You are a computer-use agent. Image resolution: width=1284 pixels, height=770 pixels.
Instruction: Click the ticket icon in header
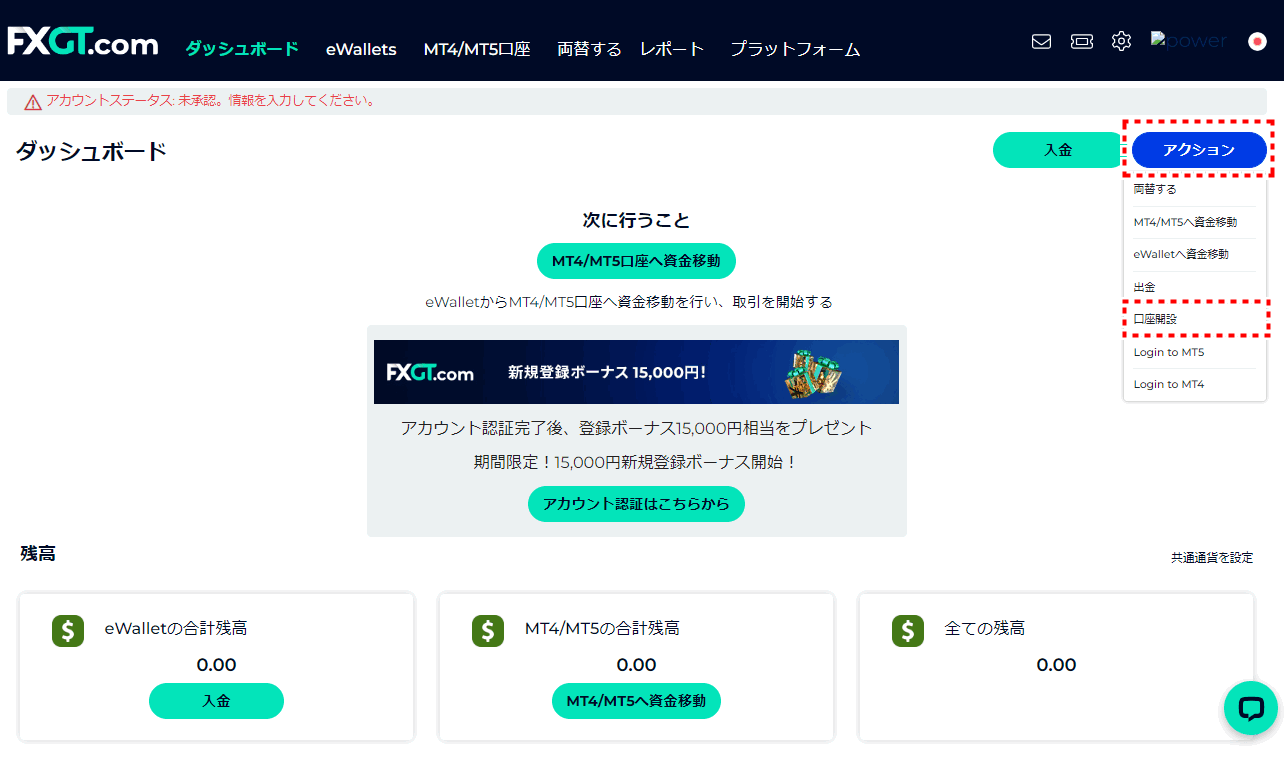(1081, 41)
